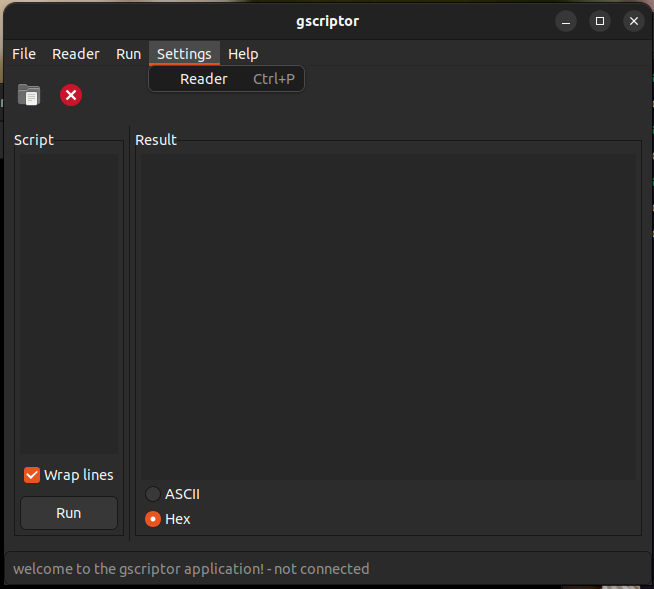Select the ASCII radio button

click(153, 494)
